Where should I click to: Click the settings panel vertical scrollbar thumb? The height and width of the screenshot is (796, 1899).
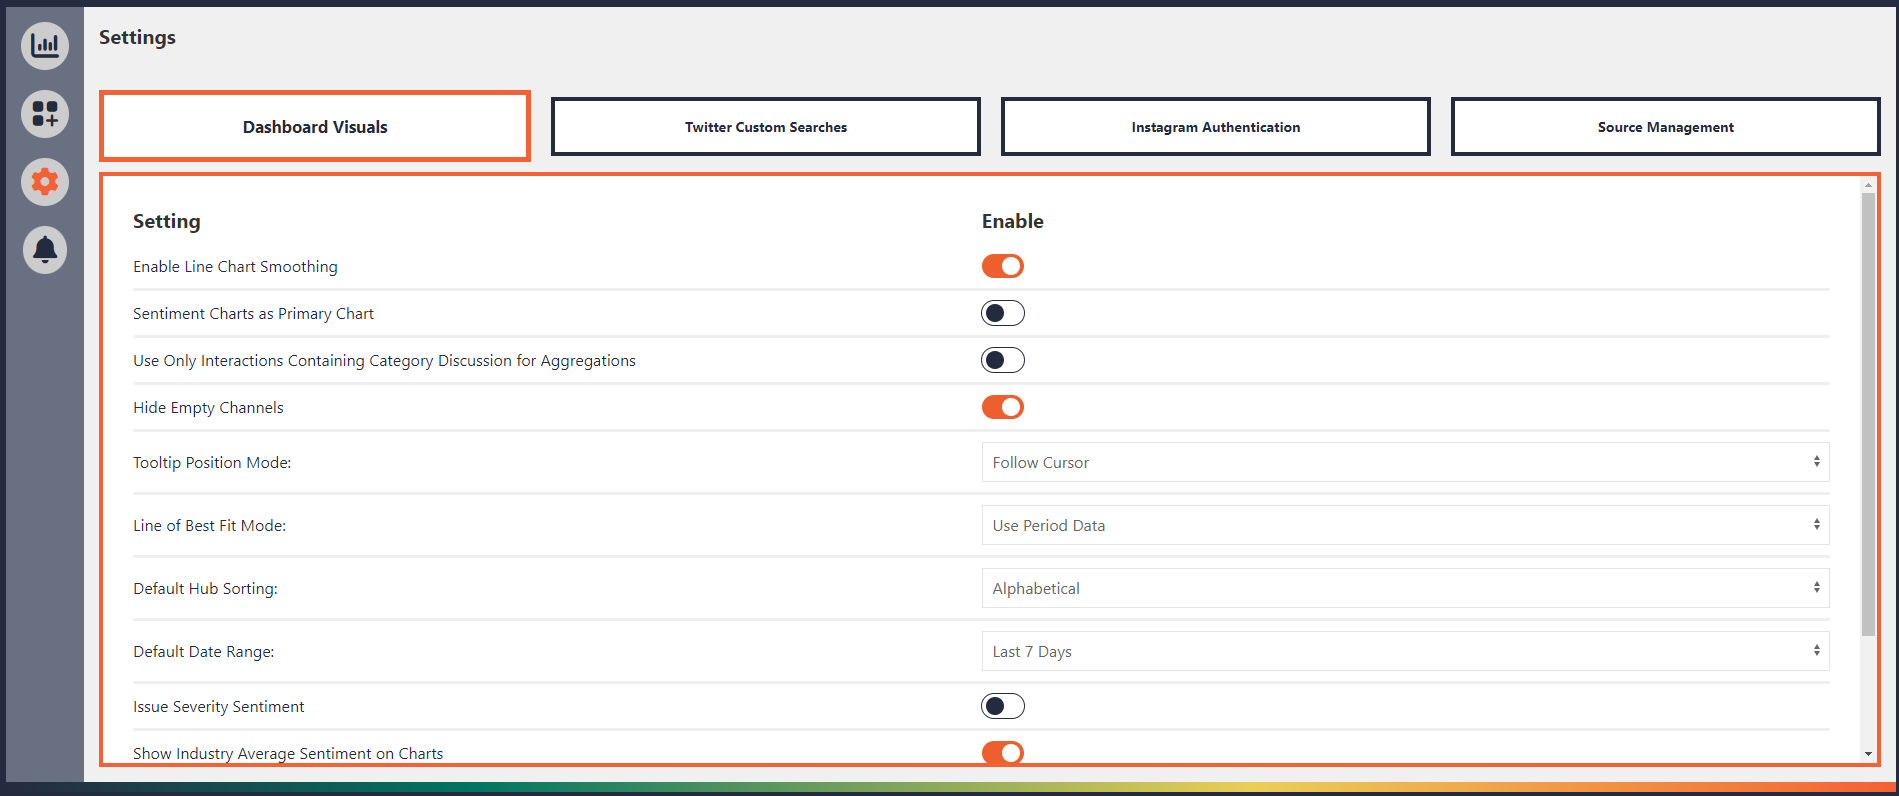(1868, 414)
